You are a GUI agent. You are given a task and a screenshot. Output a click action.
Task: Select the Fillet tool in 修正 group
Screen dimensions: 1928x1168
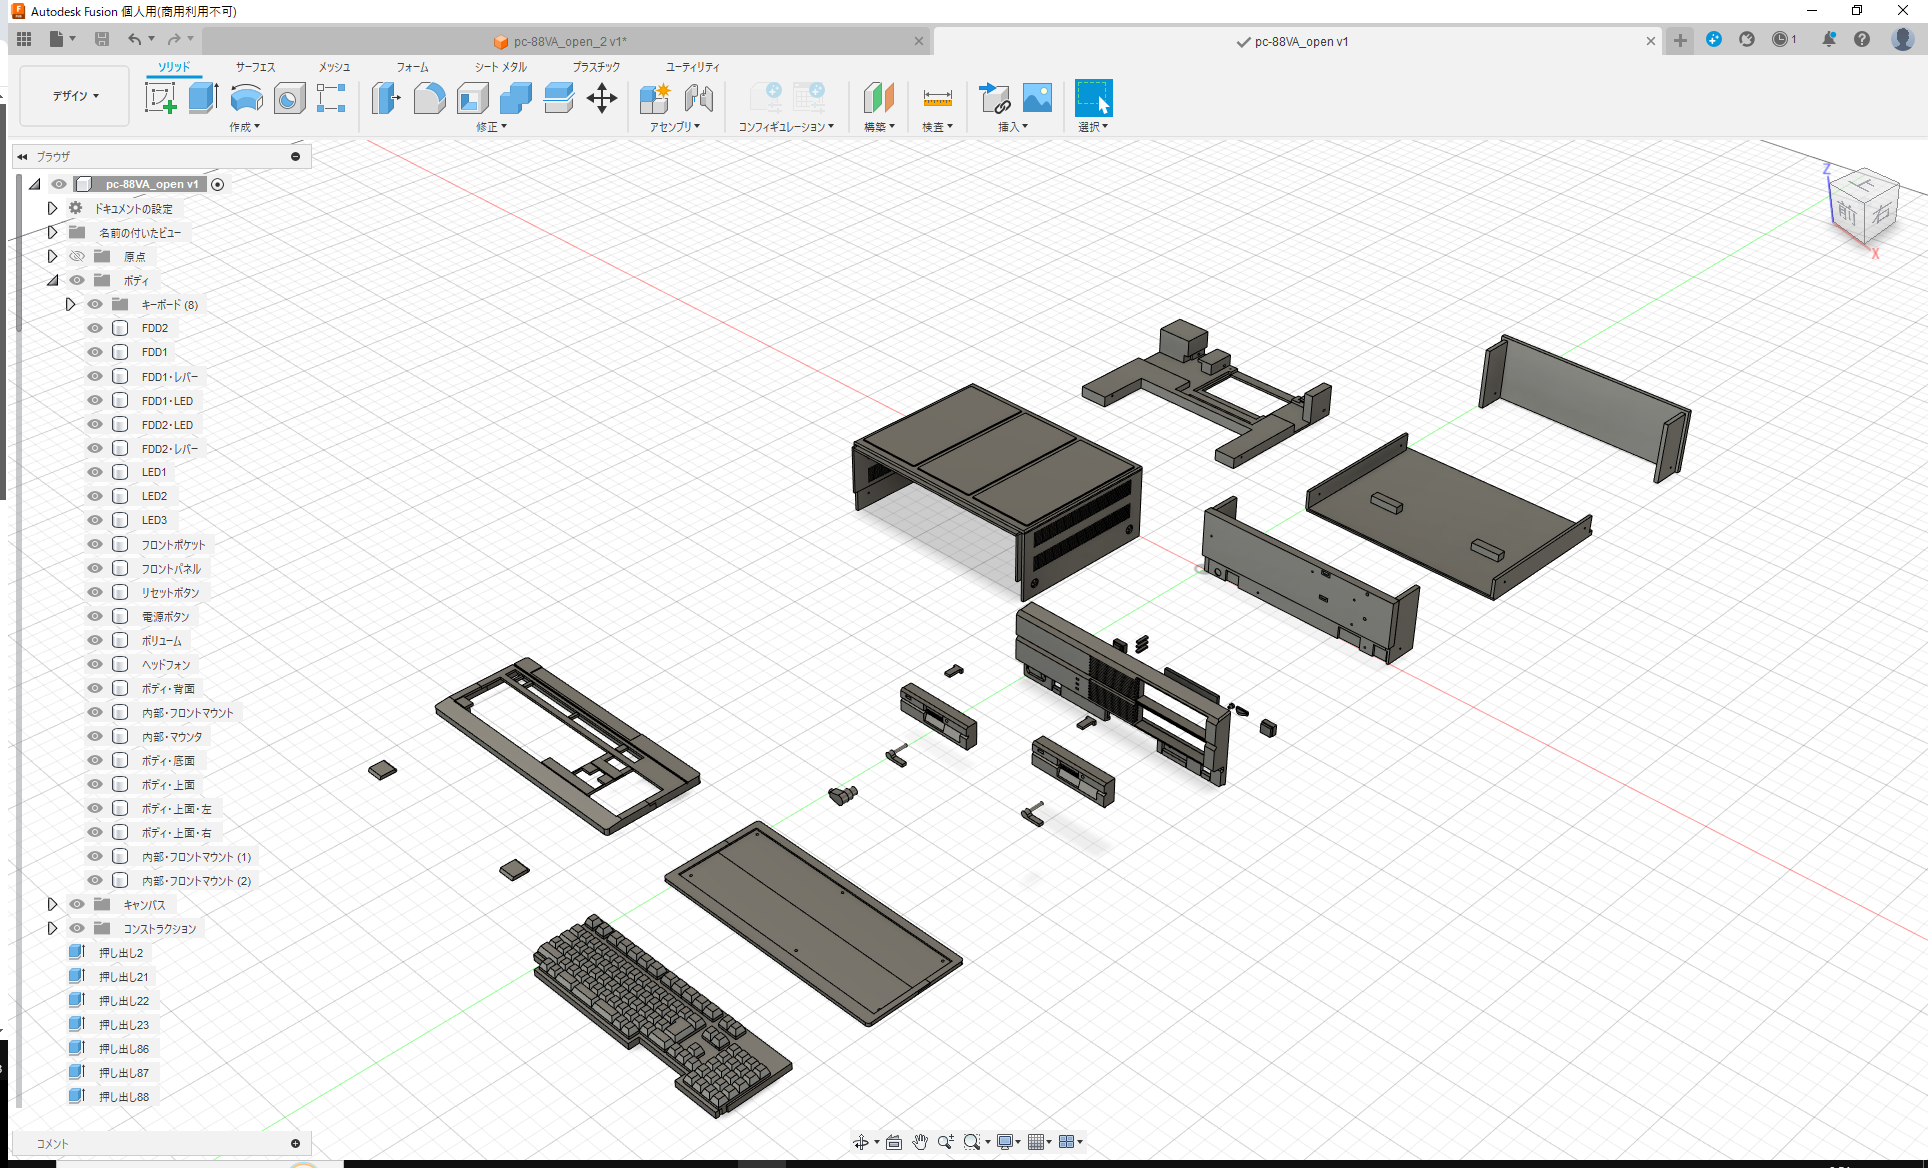[x=429, y=98]
